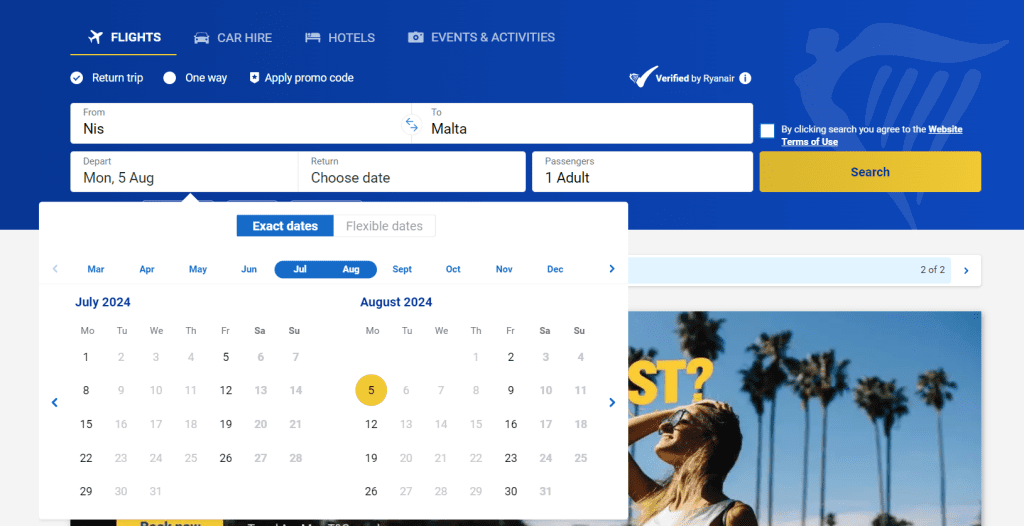
Task: Tick the Website Terms of Use checkbox
Action: pyautogui.click(x=767, y=131)
